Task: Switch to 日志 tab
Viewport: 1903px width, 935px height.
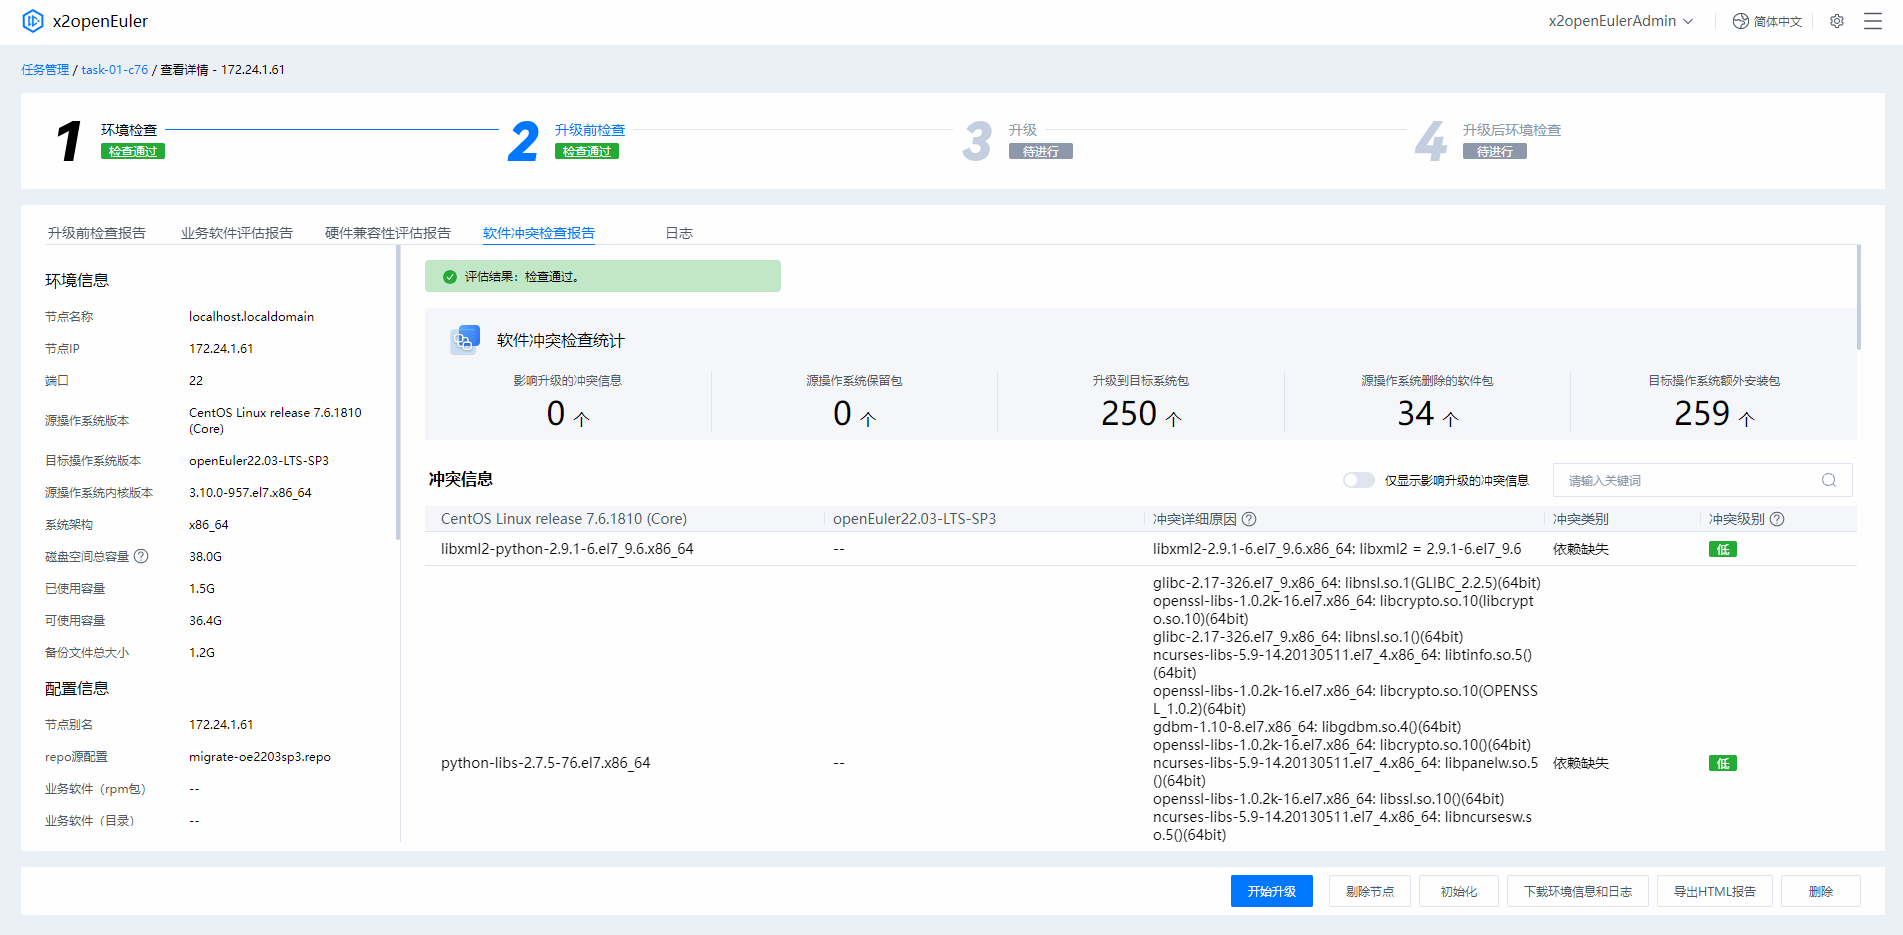Action: 679,233
